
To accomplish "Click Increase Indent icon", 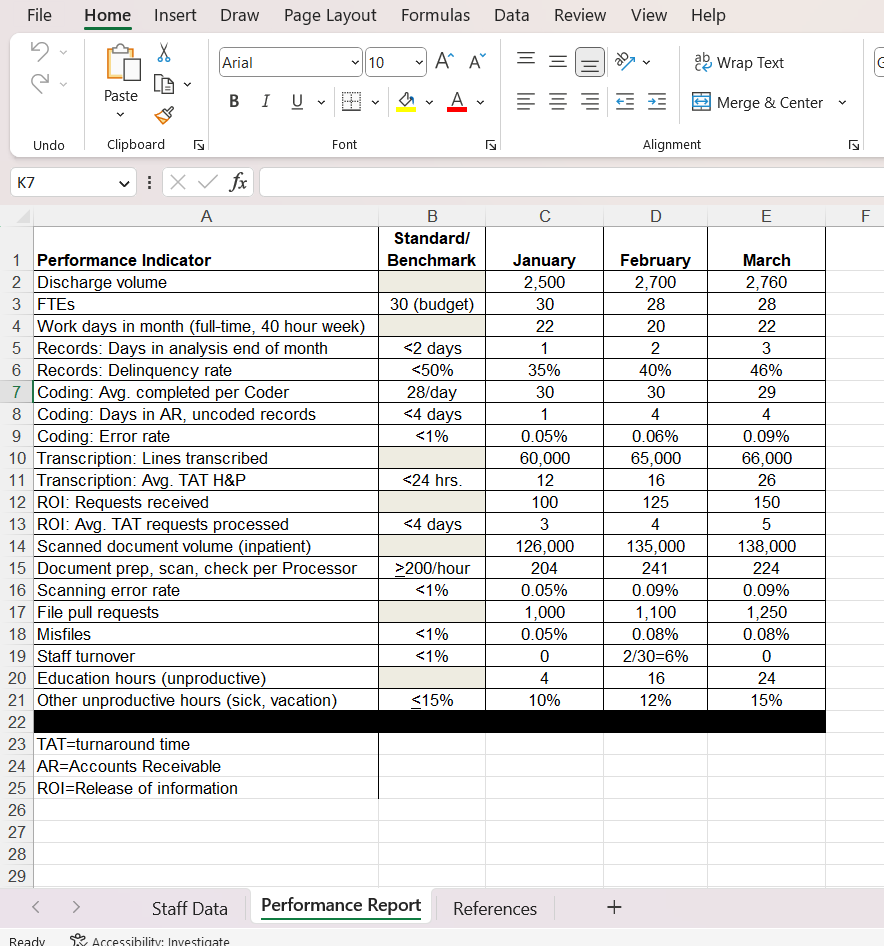I will click(x=657, y=101).
